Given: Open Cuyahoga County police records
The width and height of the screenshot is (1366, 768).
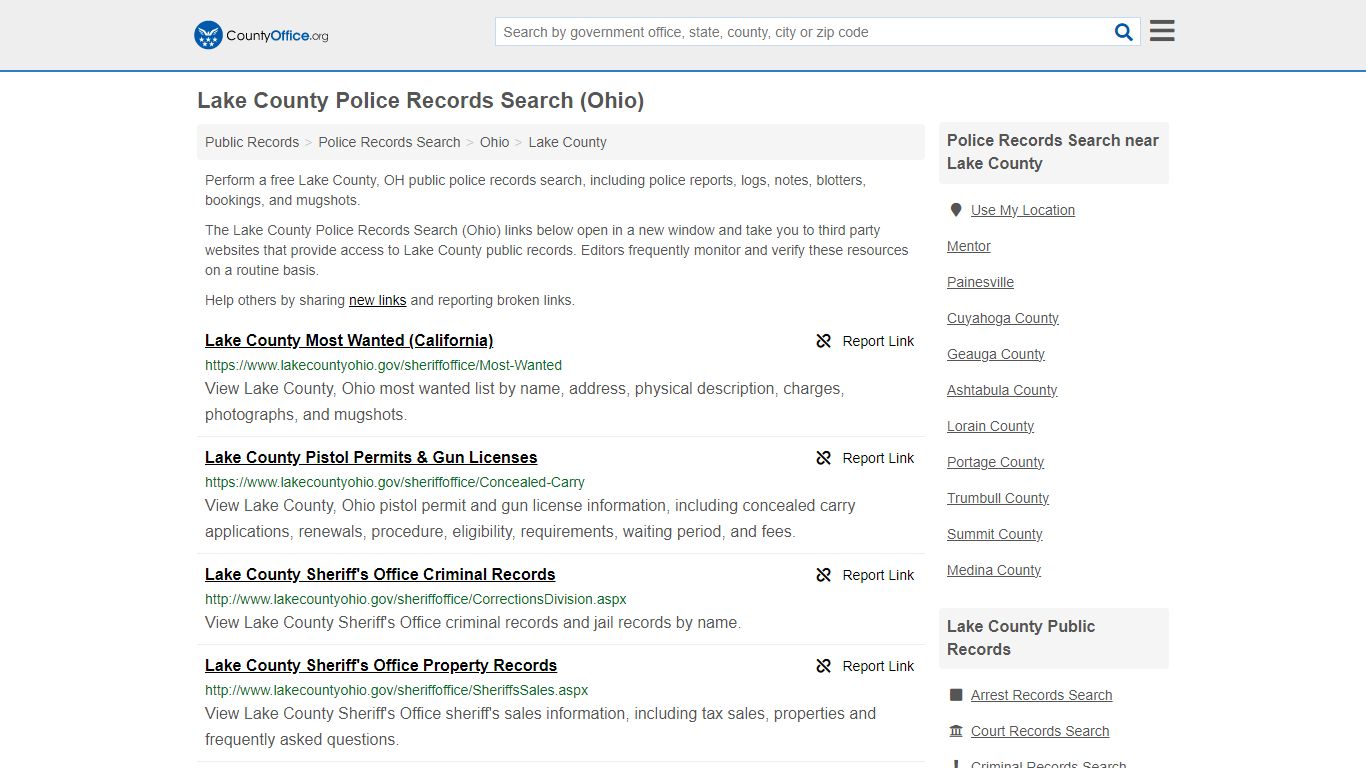Looking at the screenshot, I should click(x=1003, y=318).
